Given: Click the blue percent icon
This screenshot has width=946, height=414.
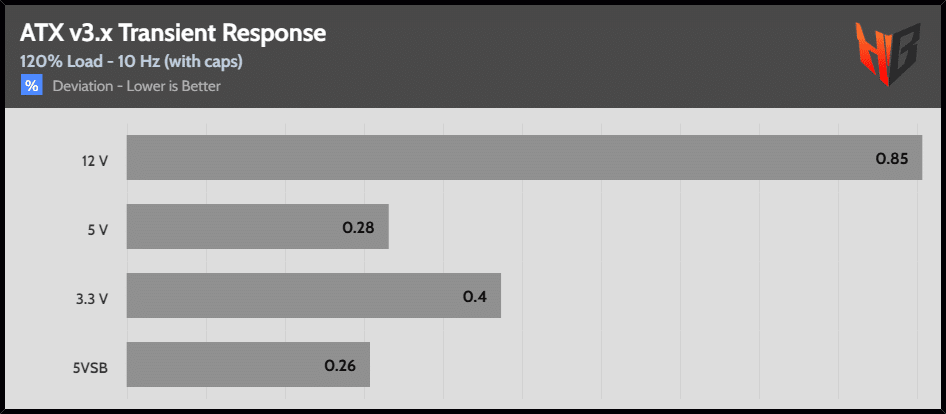Looking at the screenshot, I should tap(31, 85).
